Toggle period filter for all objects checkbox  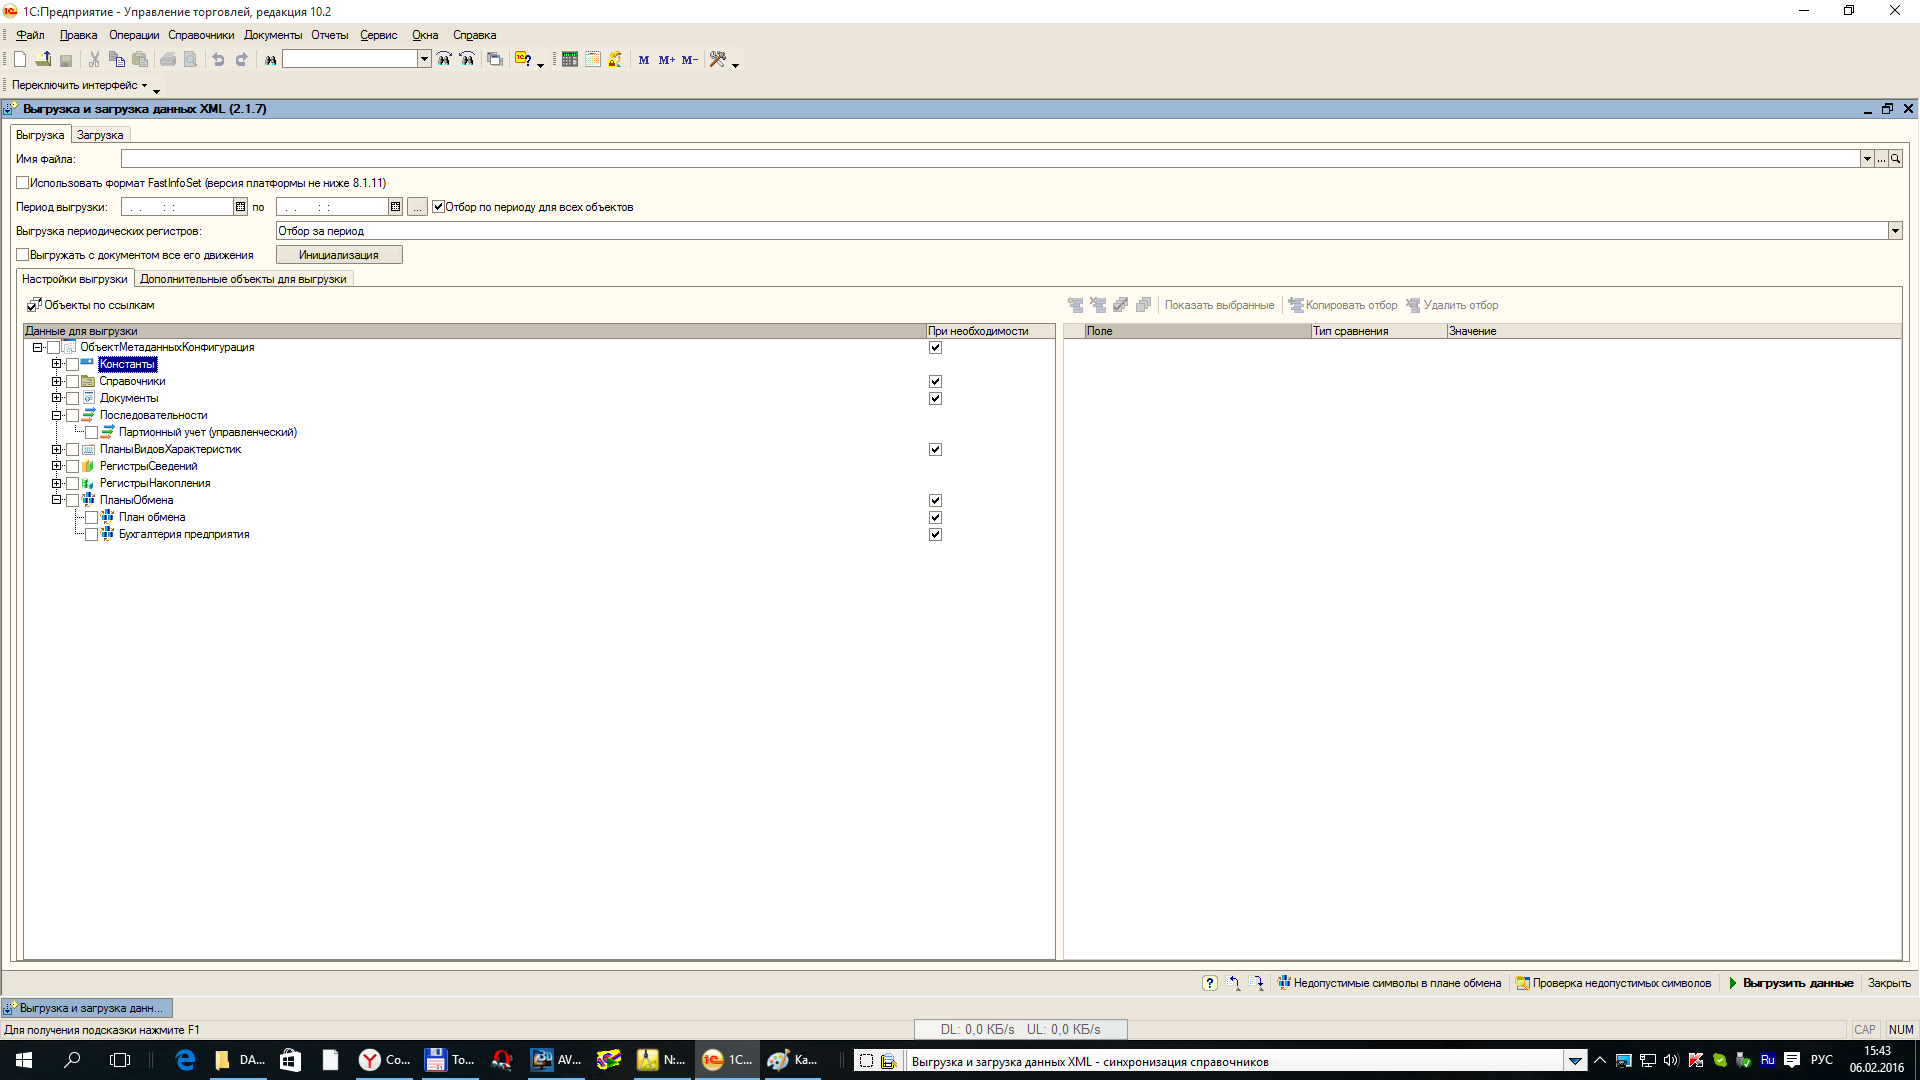pyautogui.click(x=438, y=207)
